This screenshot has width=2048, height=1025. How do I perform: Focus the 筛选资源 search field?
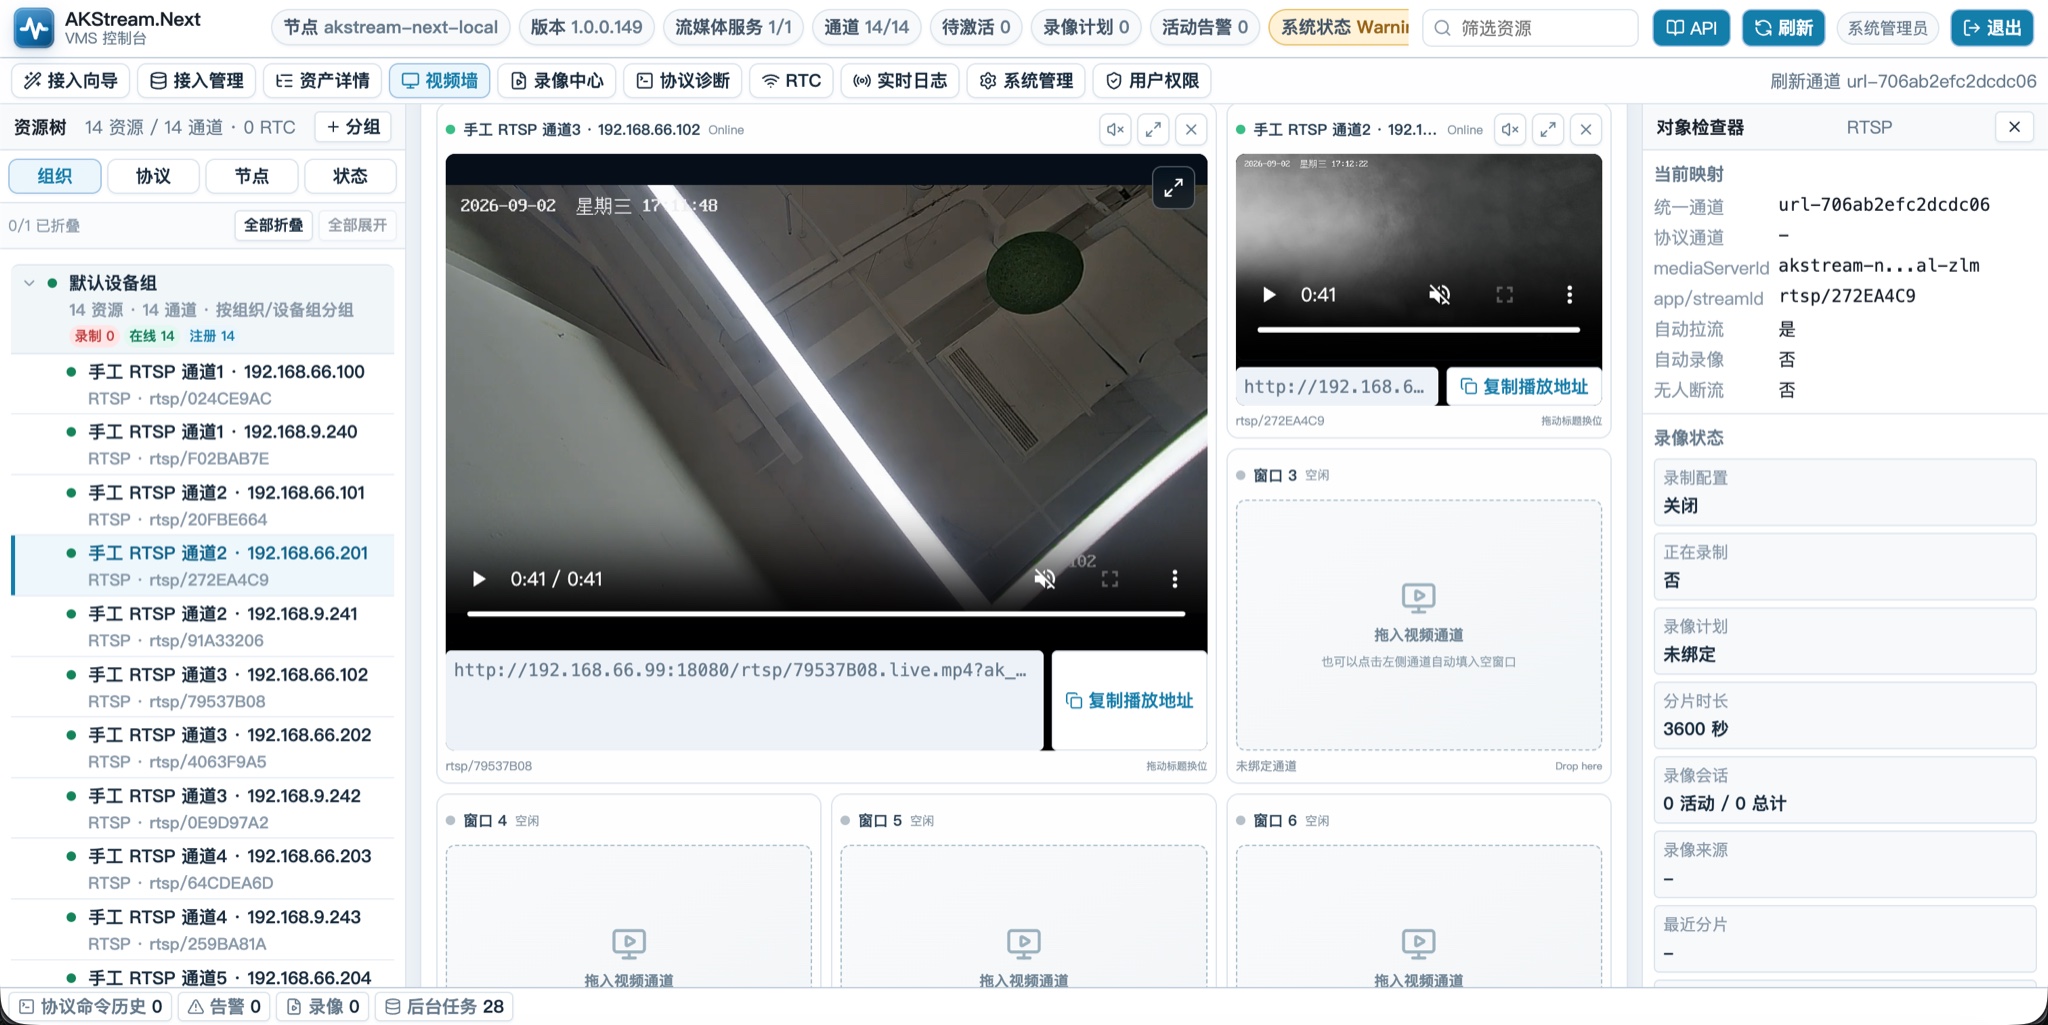(x=1530, y=28)
